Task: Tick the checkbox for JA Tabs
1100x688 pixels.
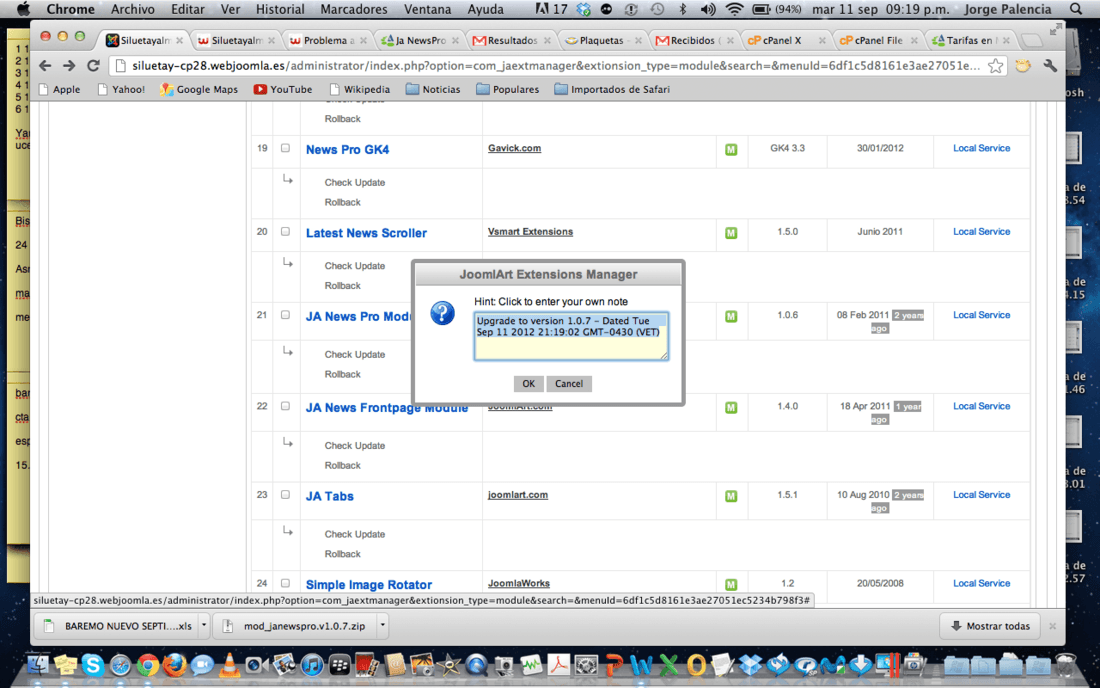Action: click(285, 494)
